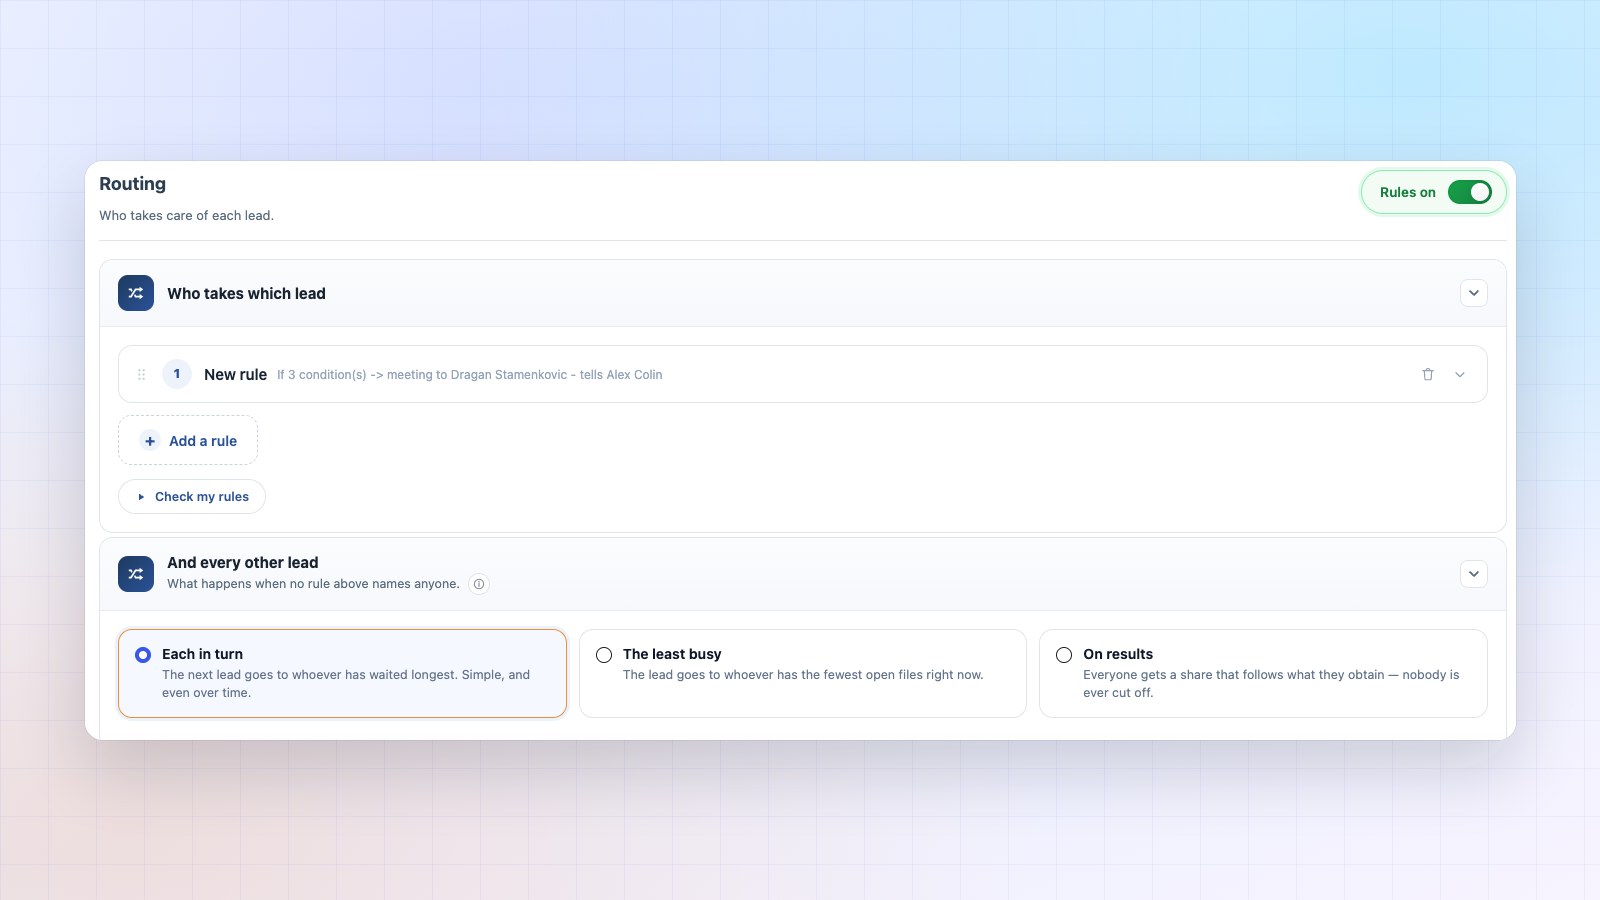This screenshot has width=1600, height=900.
Task: Select the Each in turn radio option
Action: coord(143,655)
